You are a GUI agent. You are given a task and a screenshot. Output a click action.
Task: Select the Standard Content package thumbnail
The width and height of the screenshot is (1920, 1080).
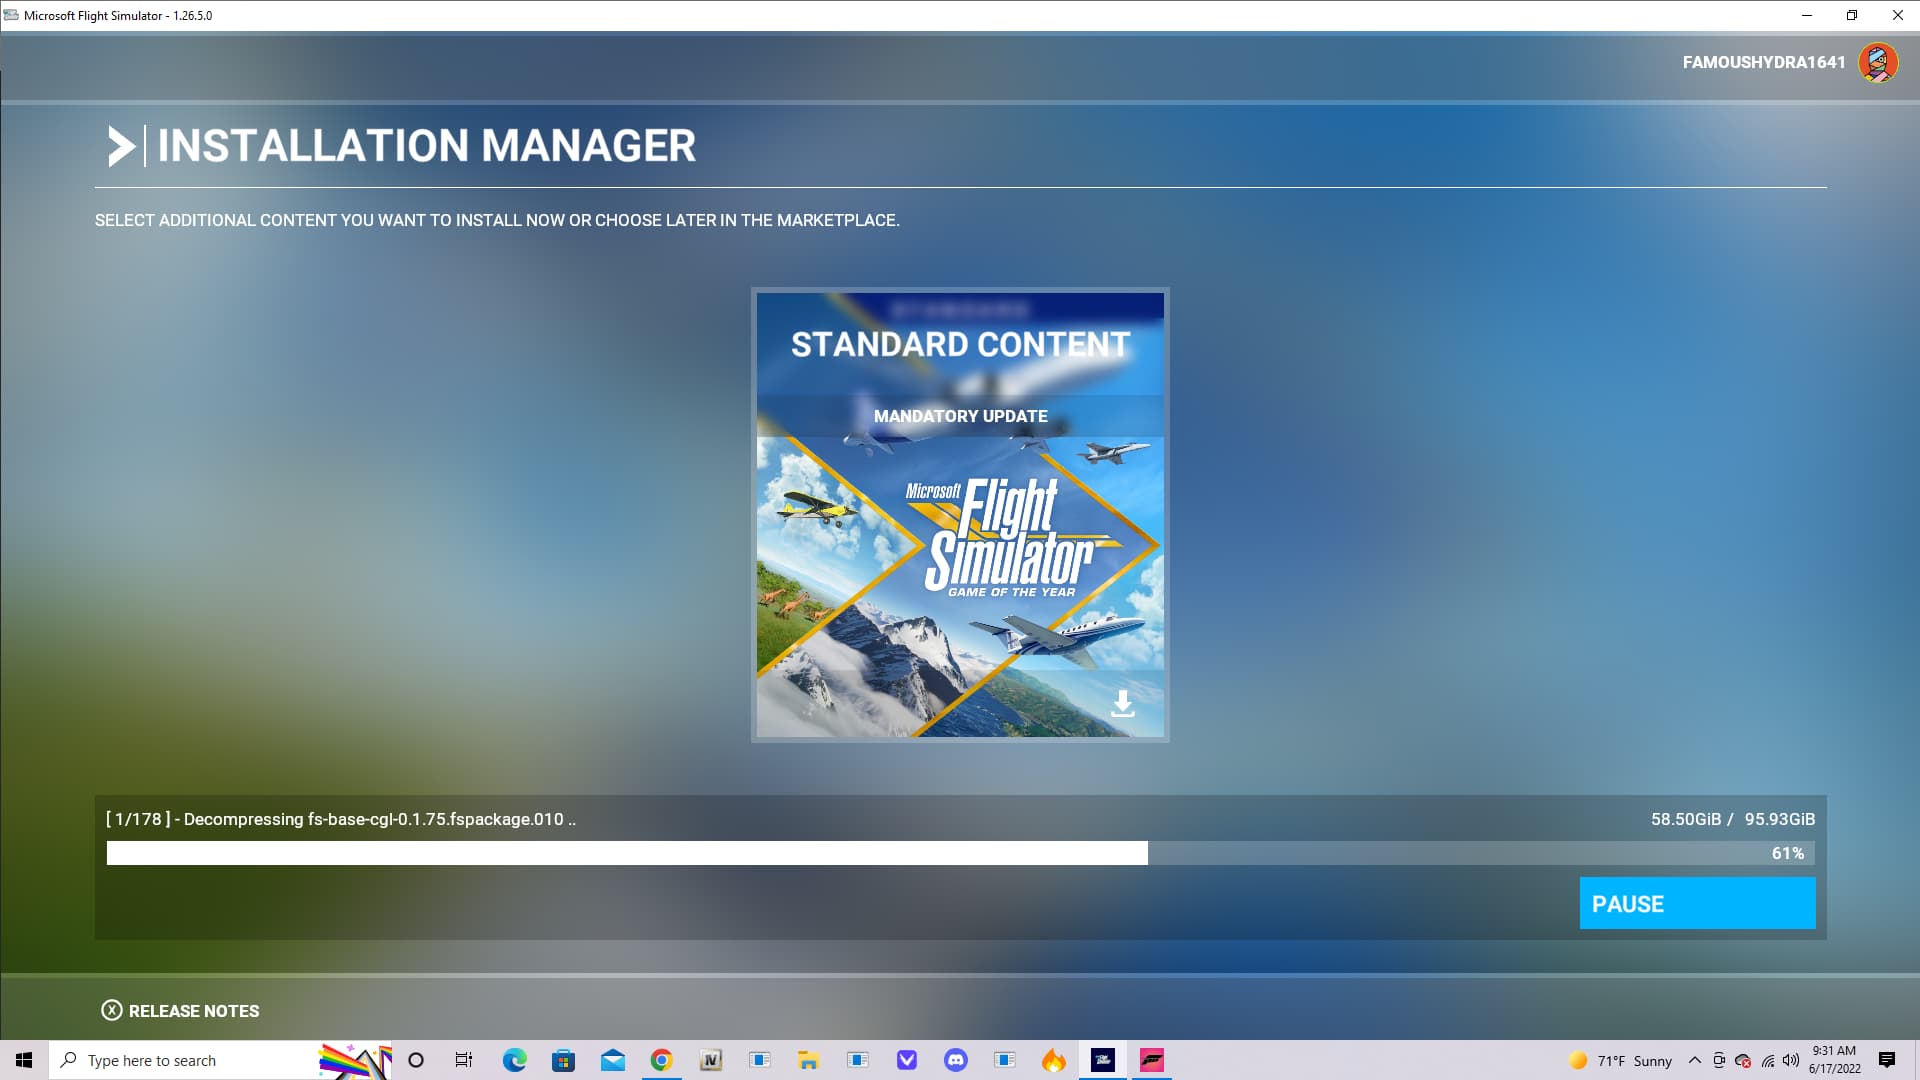tap(960, 515)
